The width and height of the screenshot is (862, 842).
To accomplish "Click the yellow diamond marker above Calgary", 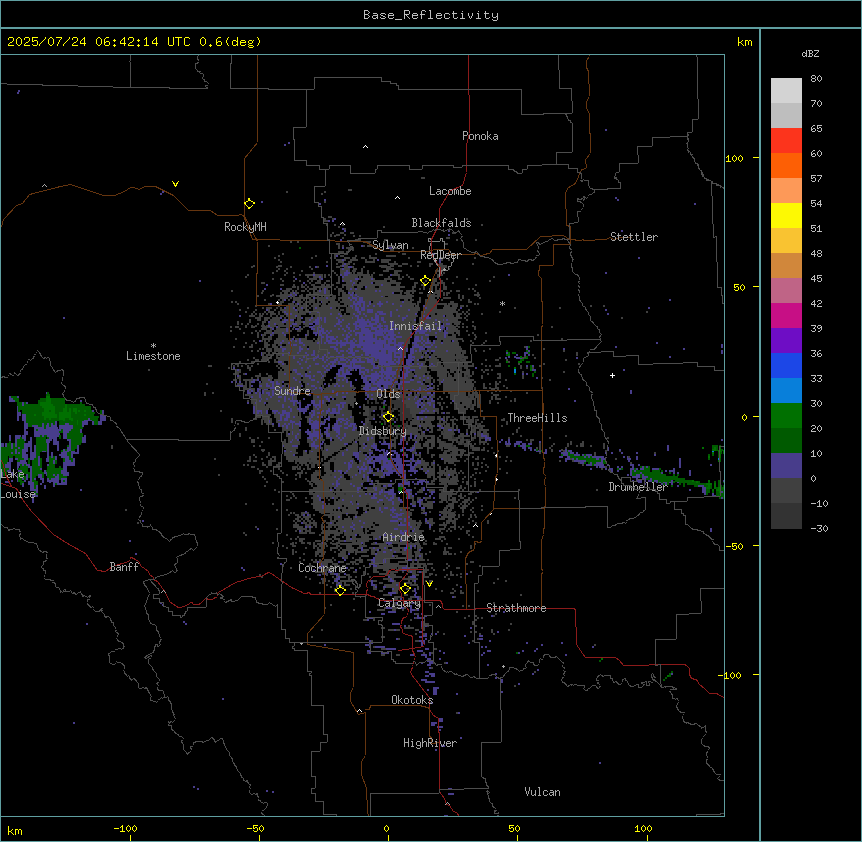I will point(405,589).
